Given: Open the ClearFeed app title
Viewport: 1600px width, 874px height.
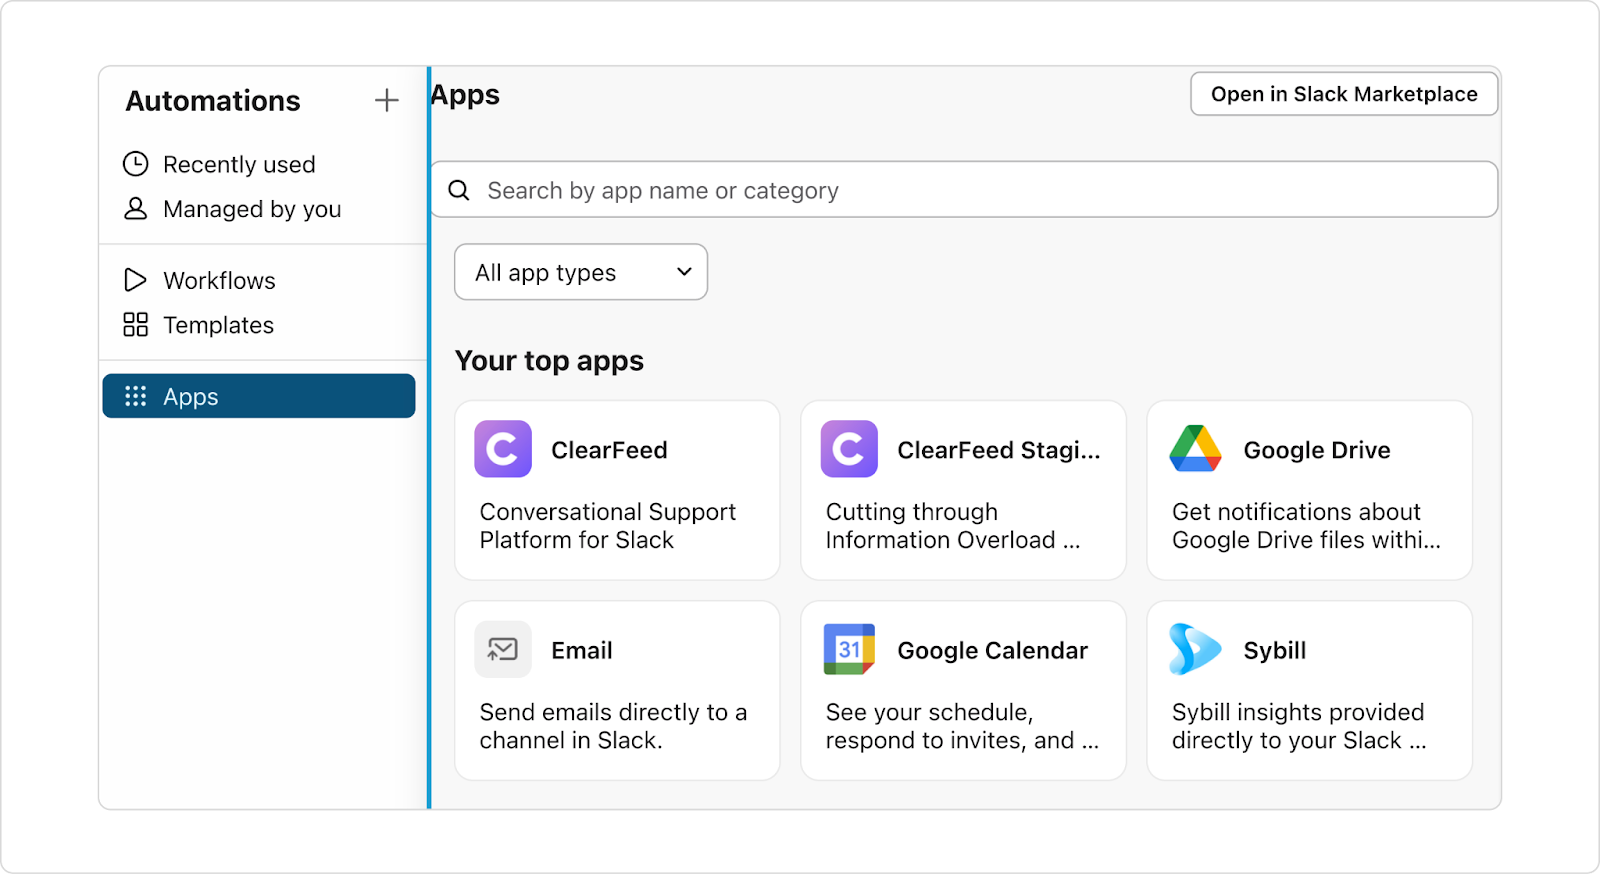Looking at the screenshot, I should coord(609,450).
